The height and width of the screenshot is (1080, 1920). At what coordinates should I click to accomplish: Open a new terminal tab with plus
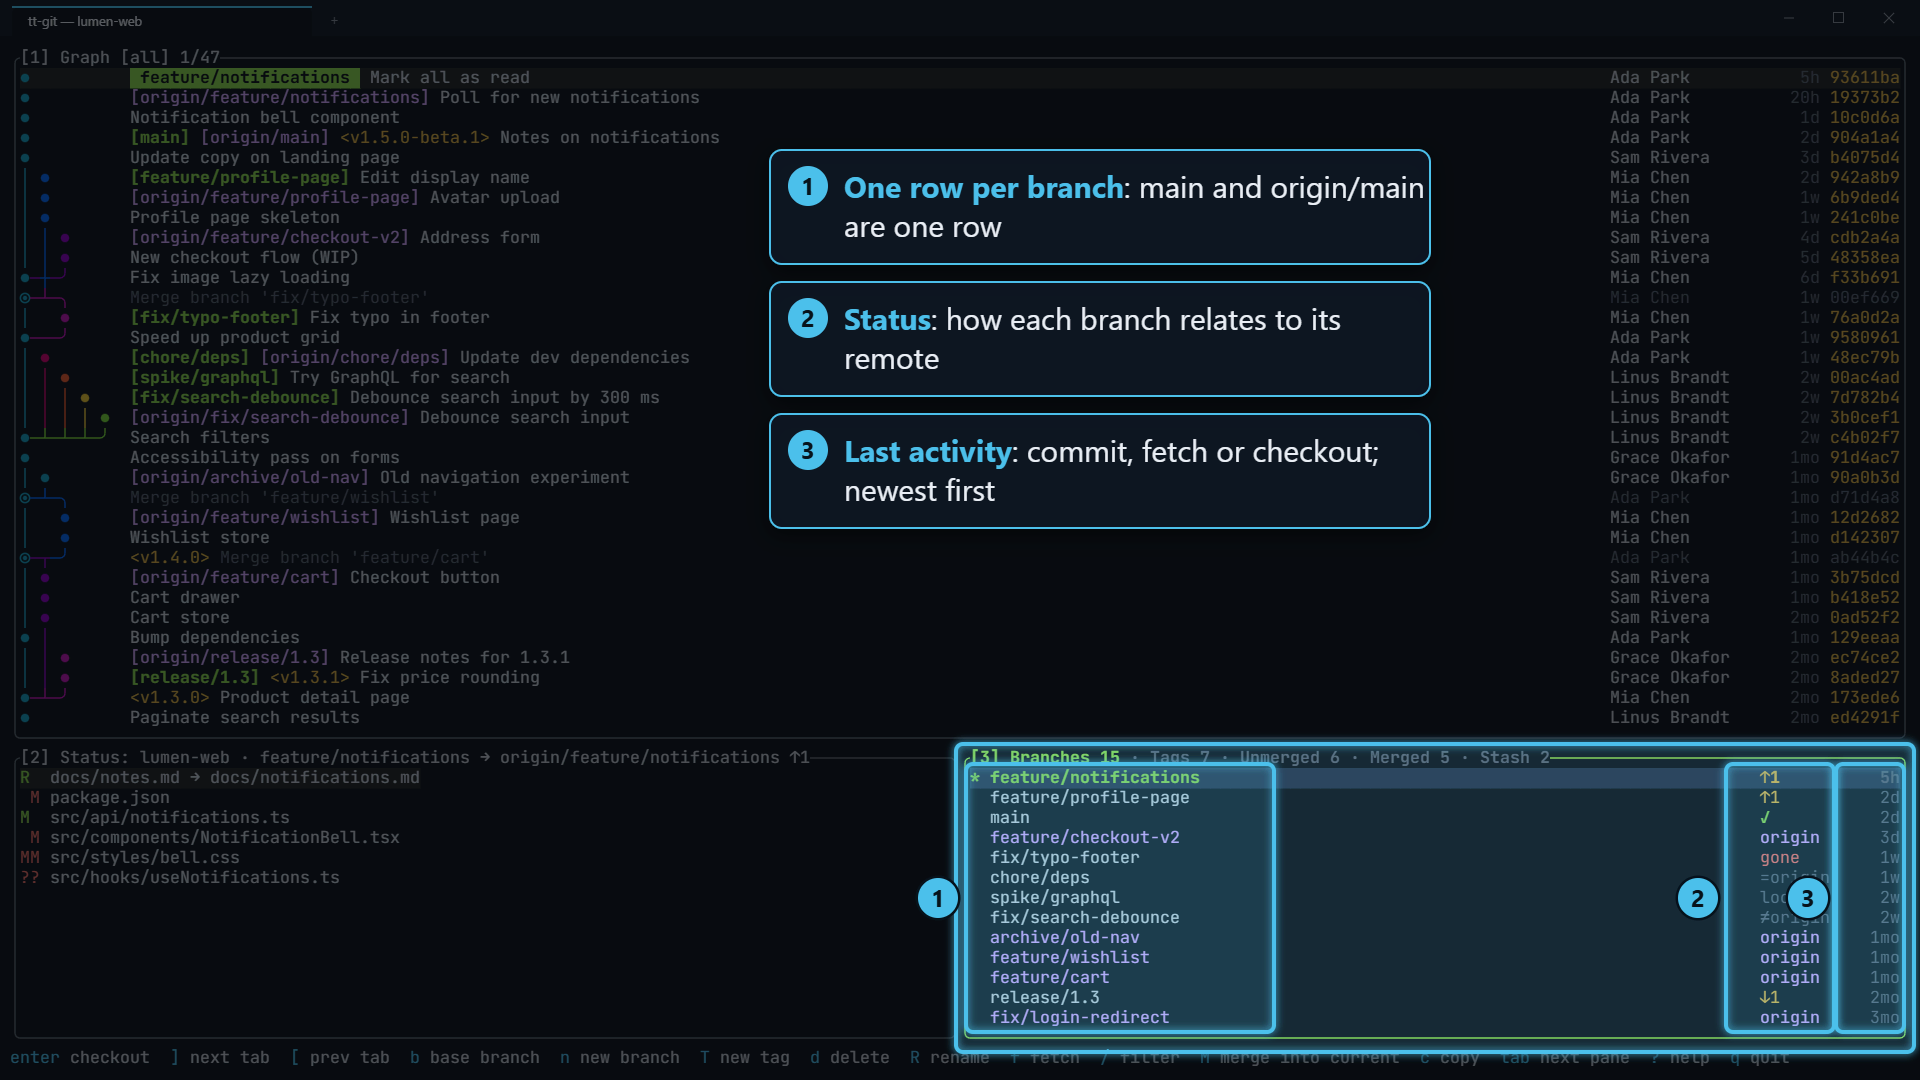pos(334,21)
